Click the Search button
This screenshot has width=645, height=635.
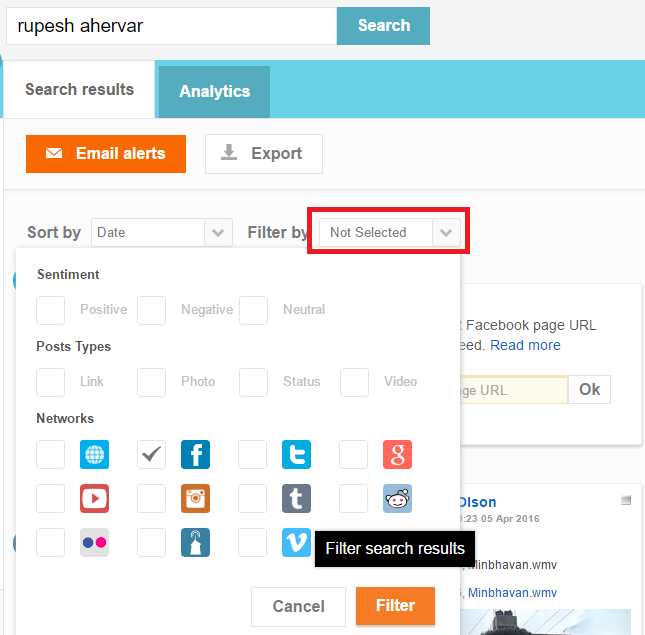(x=383, y=25)
